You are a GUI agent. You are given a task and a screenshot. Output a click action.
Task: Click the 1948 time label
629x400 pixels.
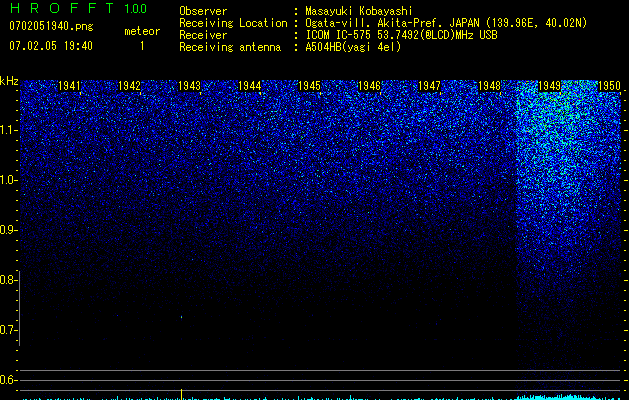pyautogui.click(x=489, y=86)
